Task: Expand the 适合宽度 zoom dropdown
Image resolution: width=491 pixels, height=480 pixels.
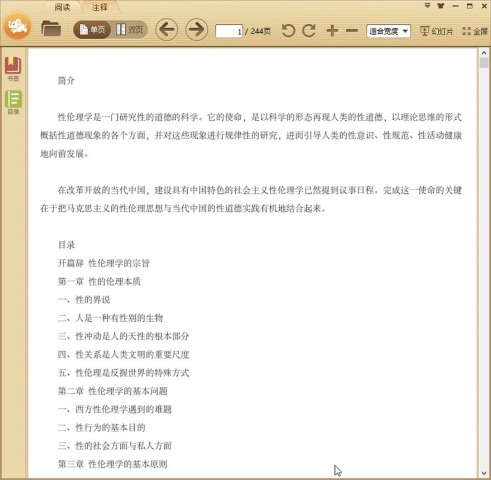Action: tap(388, 31)
